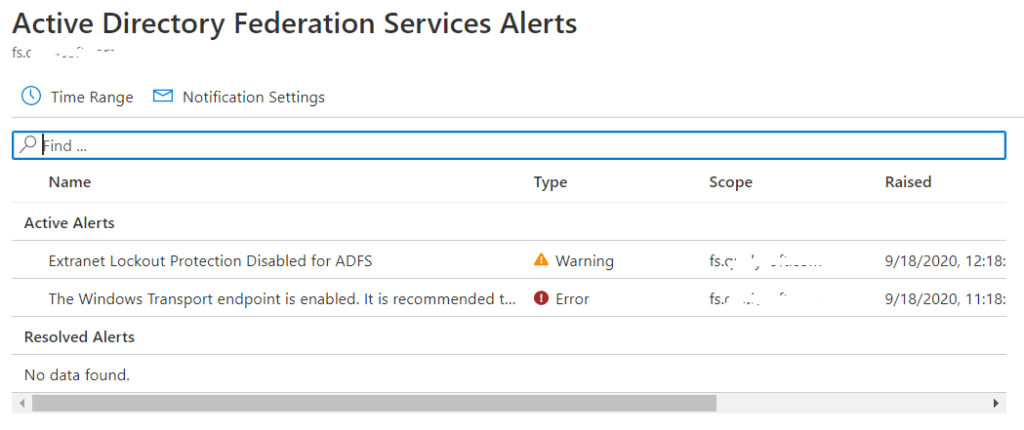This screenshot has height=430, width=1024.
Task: Sort alerts by Type column header
Action: click(550, 182)
